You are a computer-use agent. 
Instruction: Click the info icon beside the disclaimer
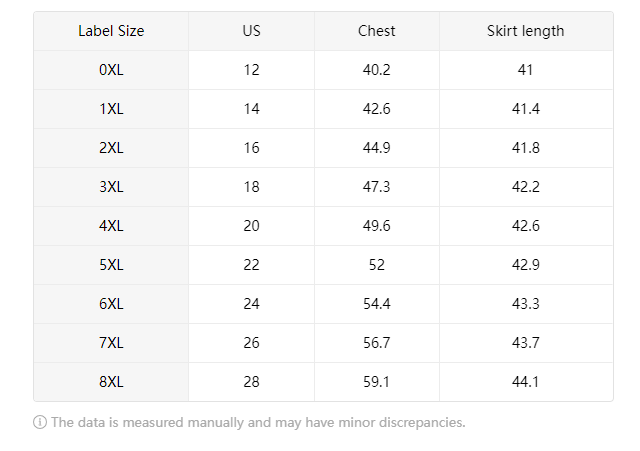coord(40,423)
